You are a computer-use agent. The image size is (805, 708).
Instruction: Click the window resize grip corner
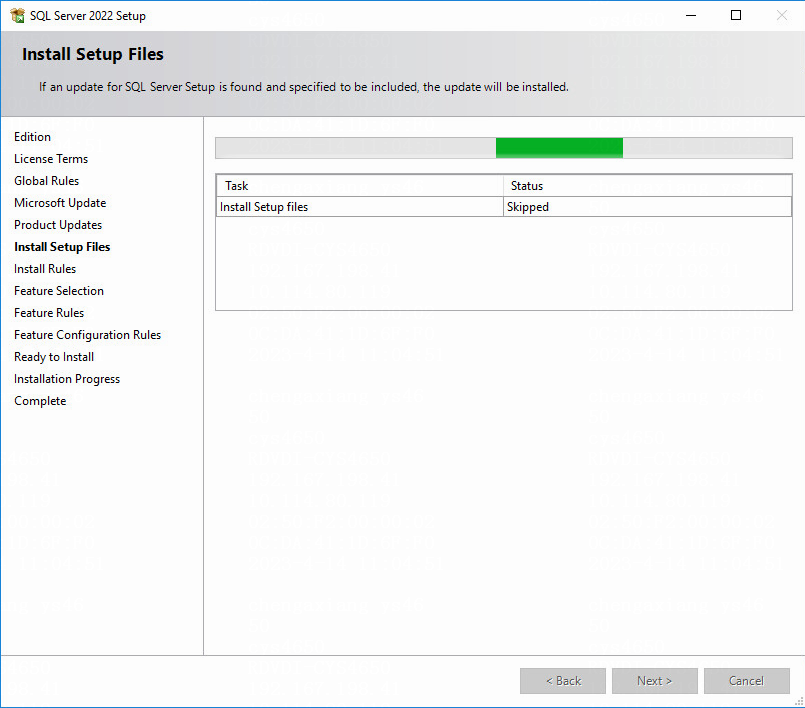(799, 702)
